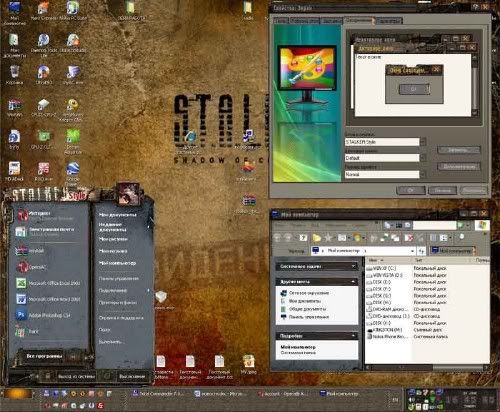Click Все программы in Start menu

(x=44, y=356)
